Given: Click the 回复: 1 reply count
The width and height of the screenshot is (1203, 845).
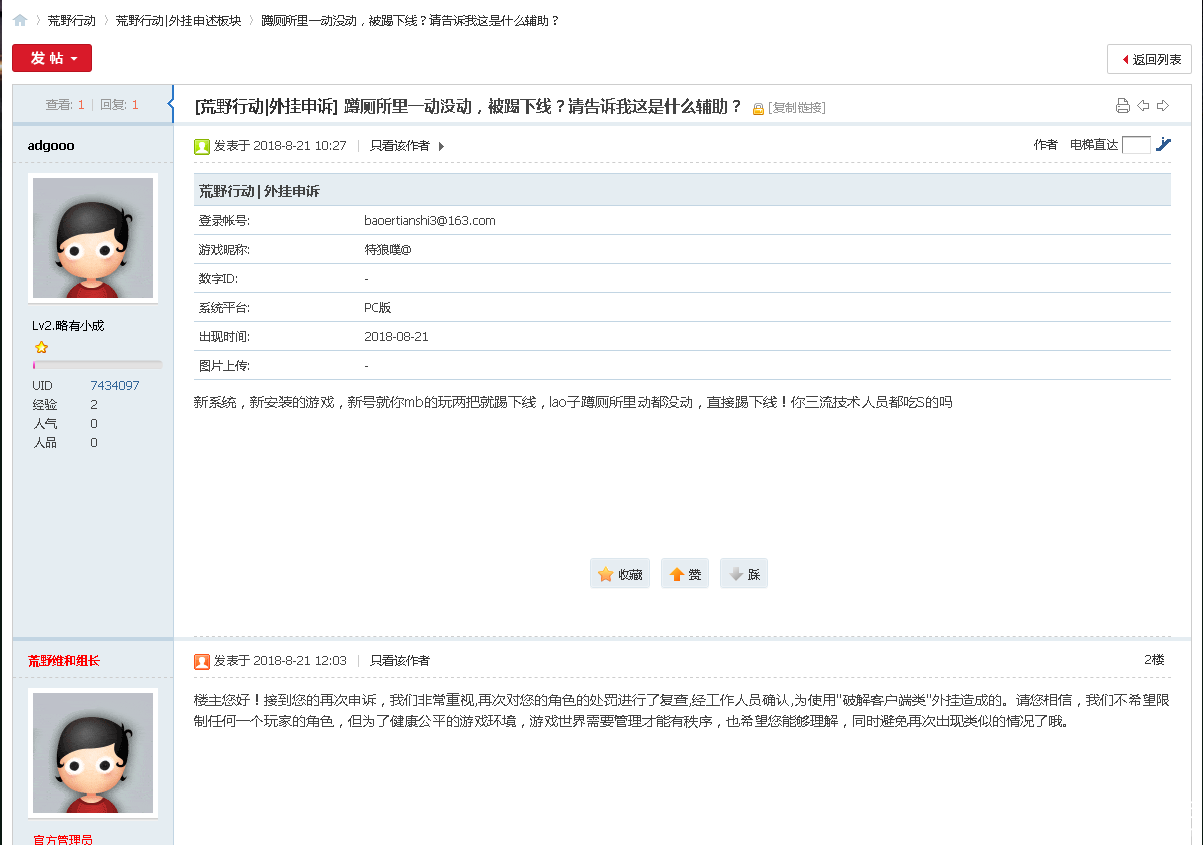Looking at the screenshot, I should tap(119, 104).
